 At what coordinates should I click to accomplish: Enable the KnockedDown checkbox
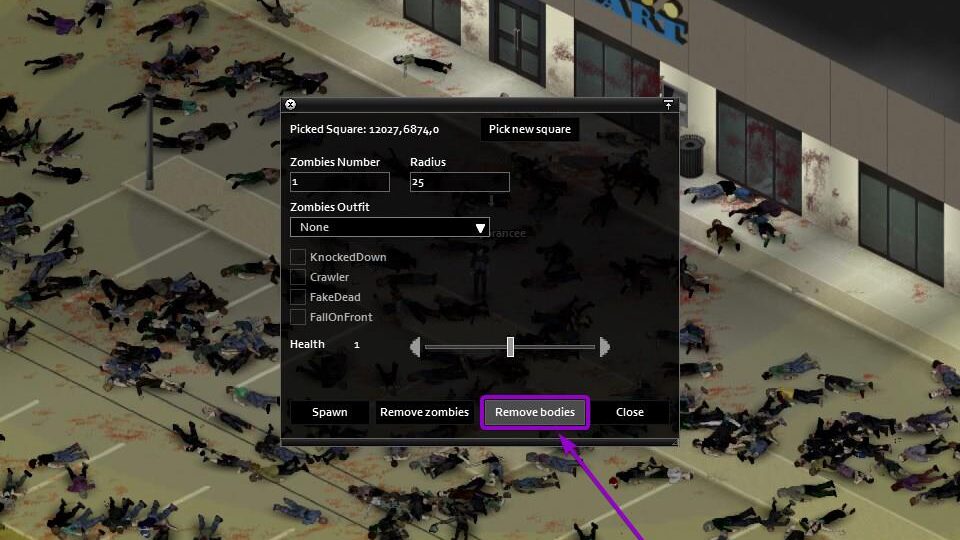[x=298, y=257]
